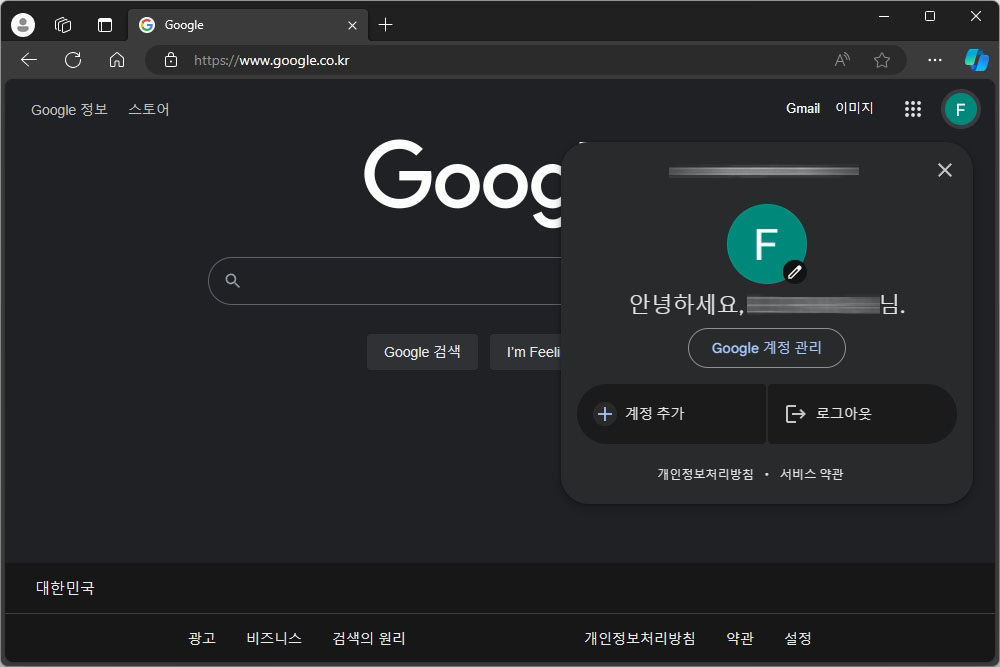
Task: Open 약관 footer link
Action: [x=740, y=638]
